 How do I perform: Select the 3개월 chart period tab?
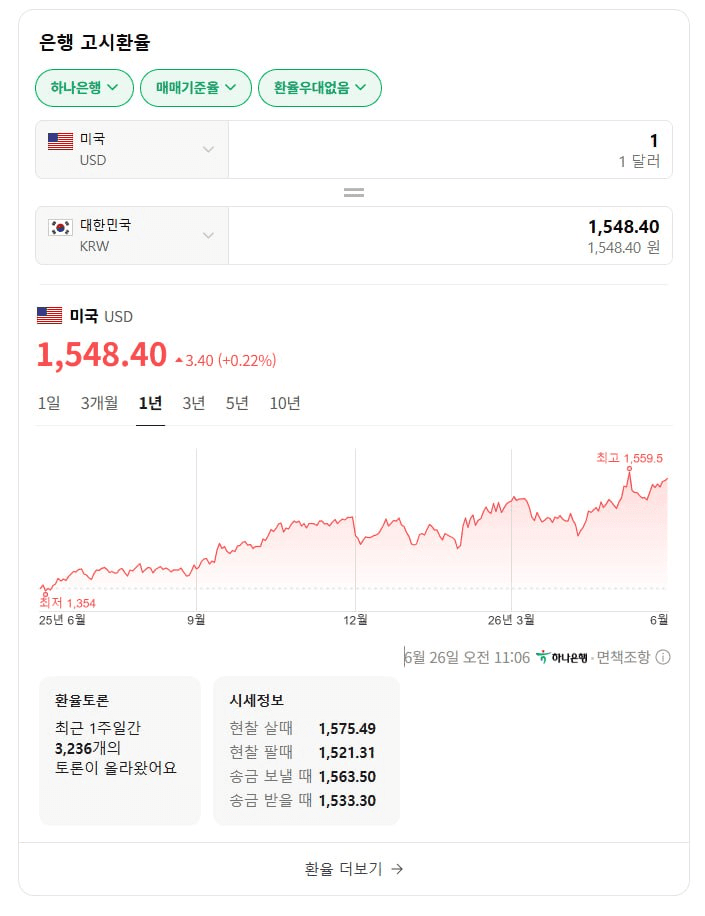point(99,403)
